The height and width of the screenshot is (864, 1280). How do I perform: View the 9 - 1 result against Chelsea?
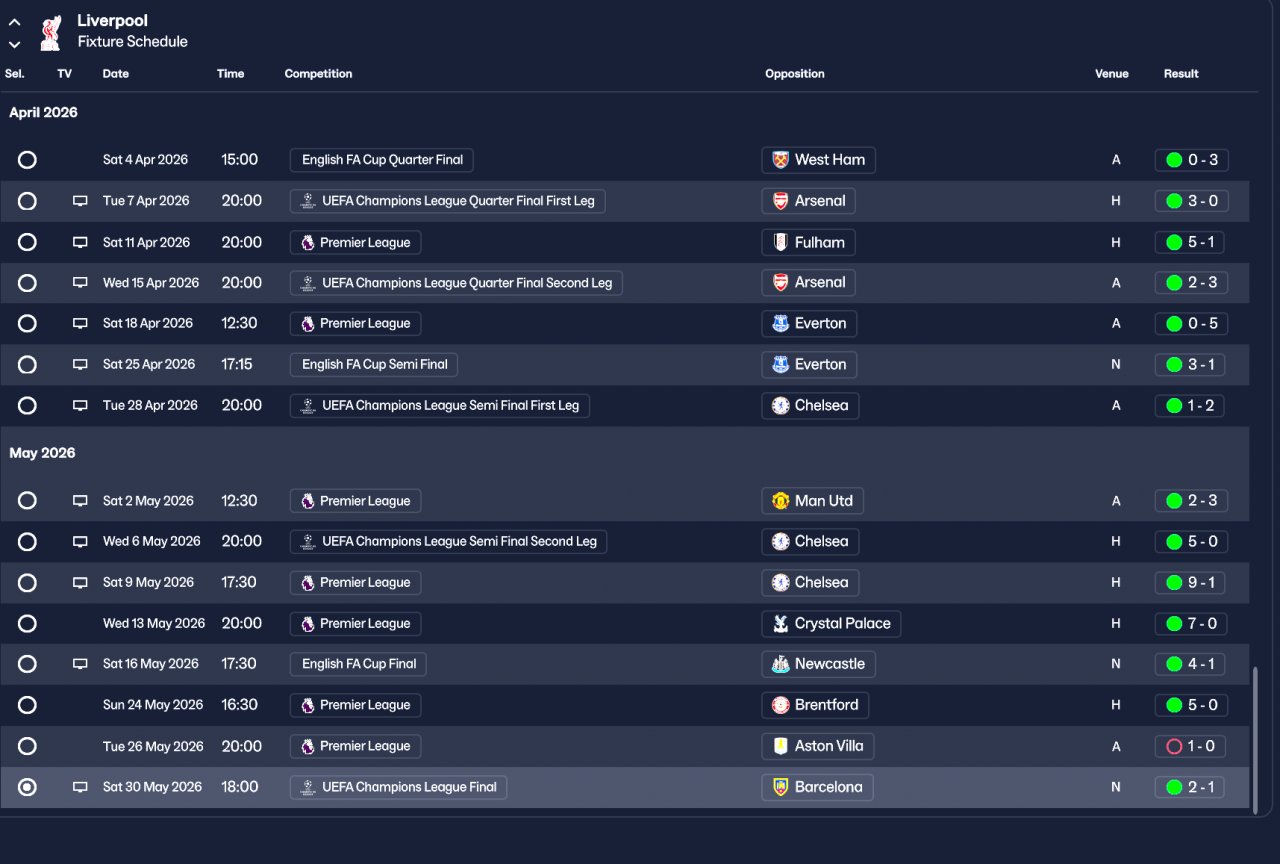click(x=1190, y=583)
